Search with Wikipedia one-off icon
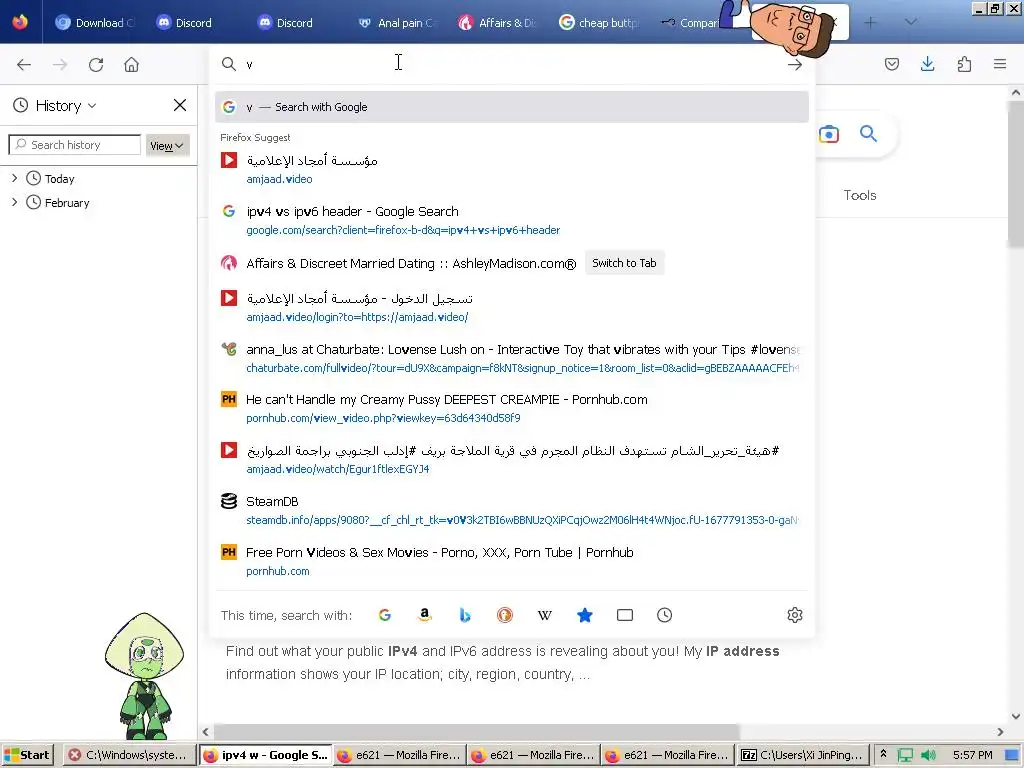The image size is (1024, 768). tap(545, 615)
